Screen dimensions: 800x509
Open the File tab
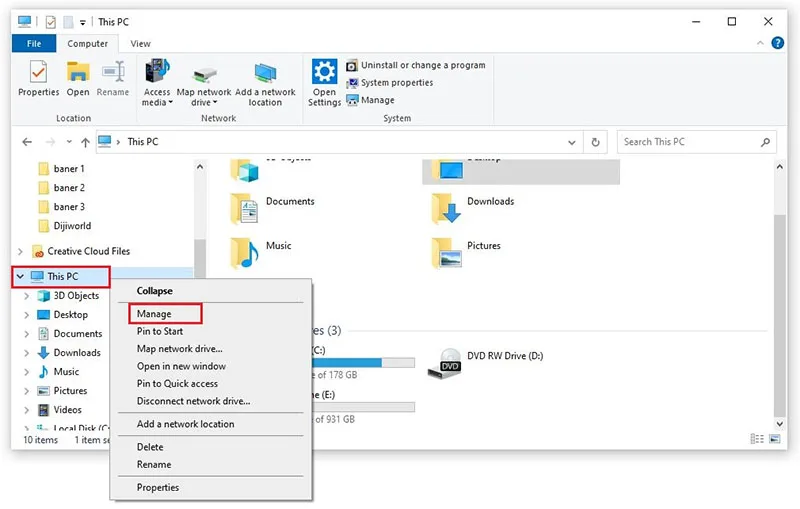pos(34,44)
